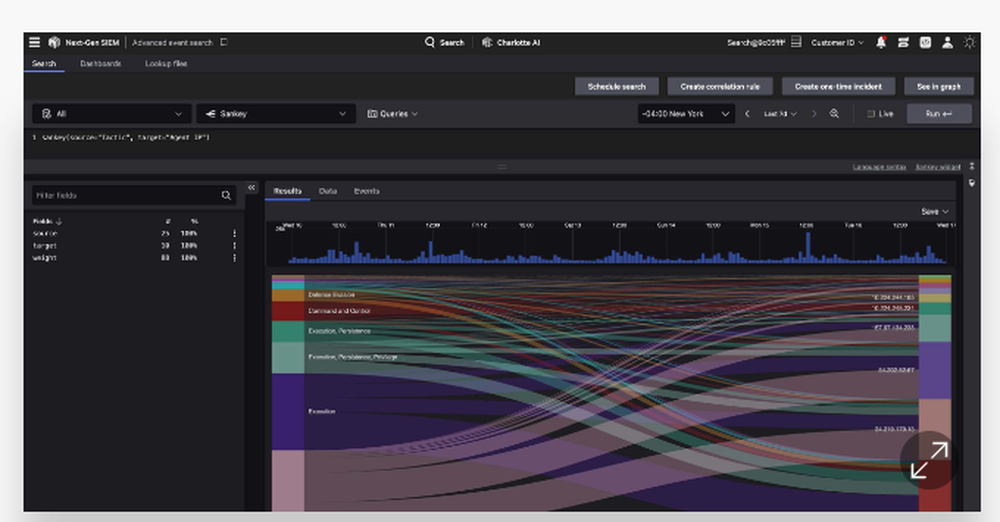
Task: Click the bookmark icon beside Advanced event search
Action: coord(224,42)
